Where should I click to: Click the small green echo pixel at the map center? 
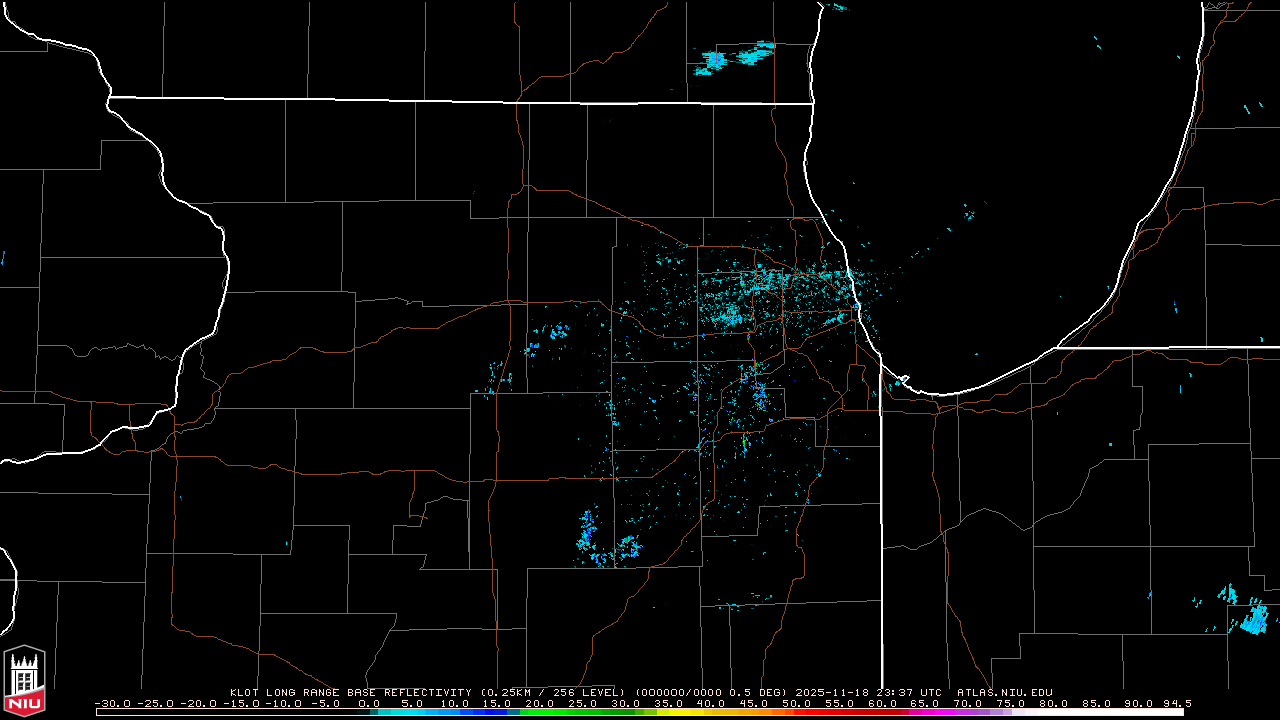click(x=744, y=438)
